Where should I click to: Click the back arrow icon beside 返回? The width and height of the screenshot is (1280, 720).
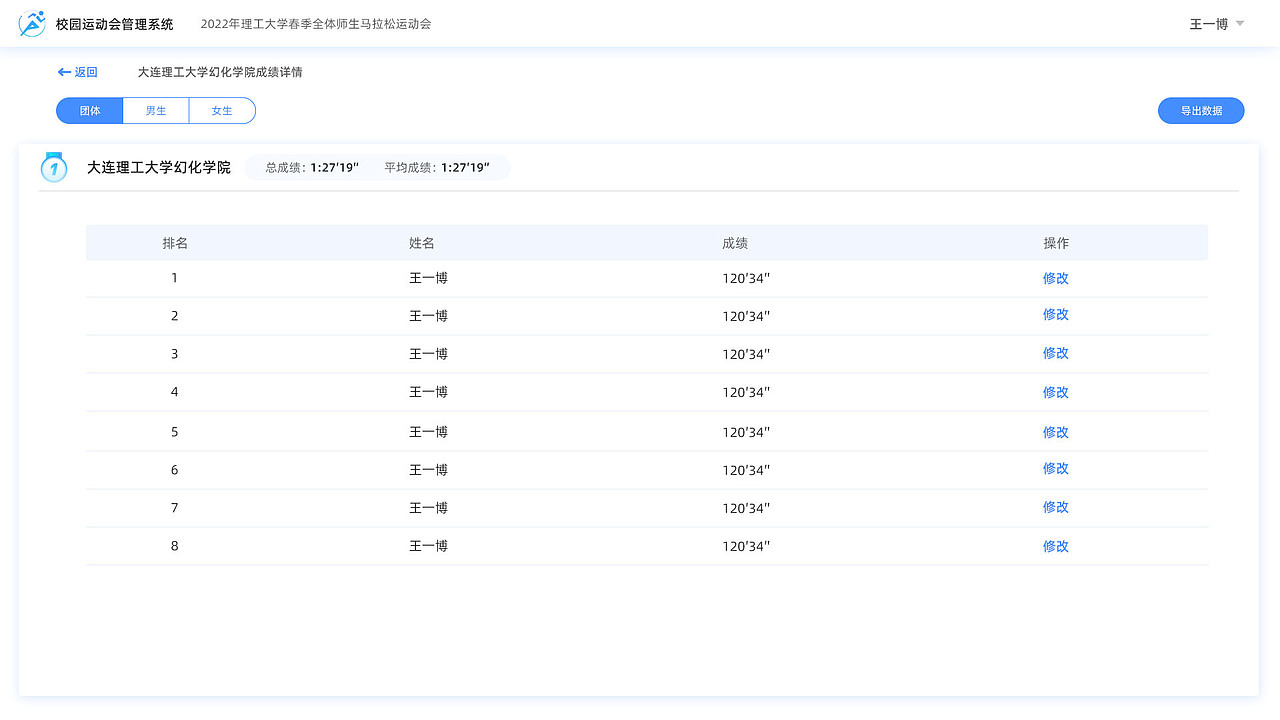tap(63, 71)
